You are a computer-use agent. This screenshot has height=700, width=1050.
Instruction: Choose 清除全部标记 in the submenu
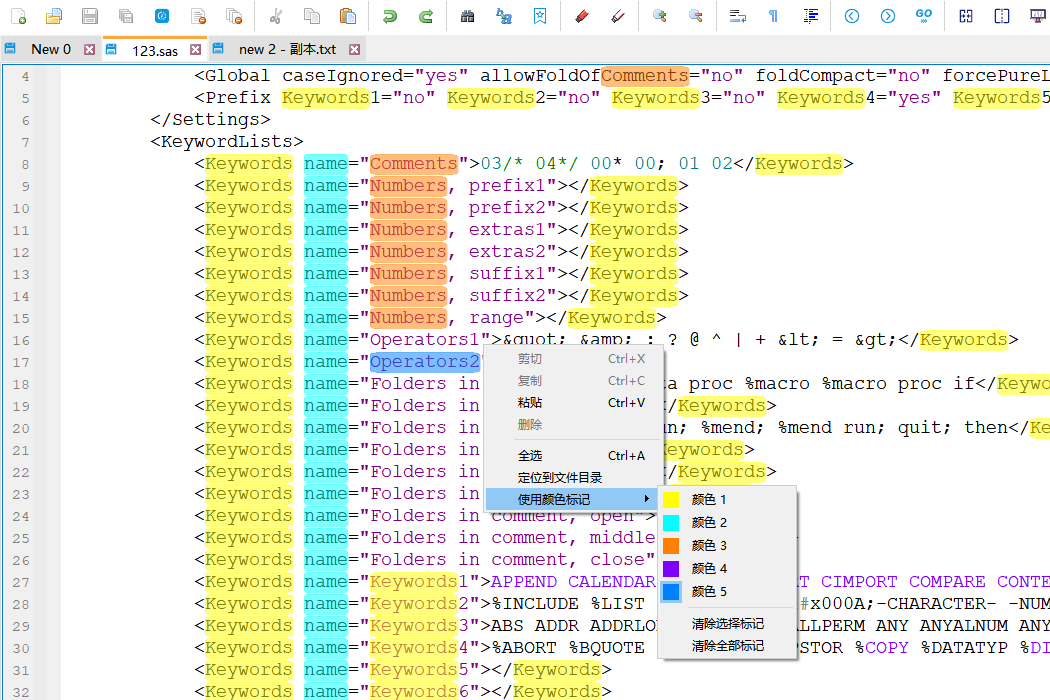tap(727, 646)
